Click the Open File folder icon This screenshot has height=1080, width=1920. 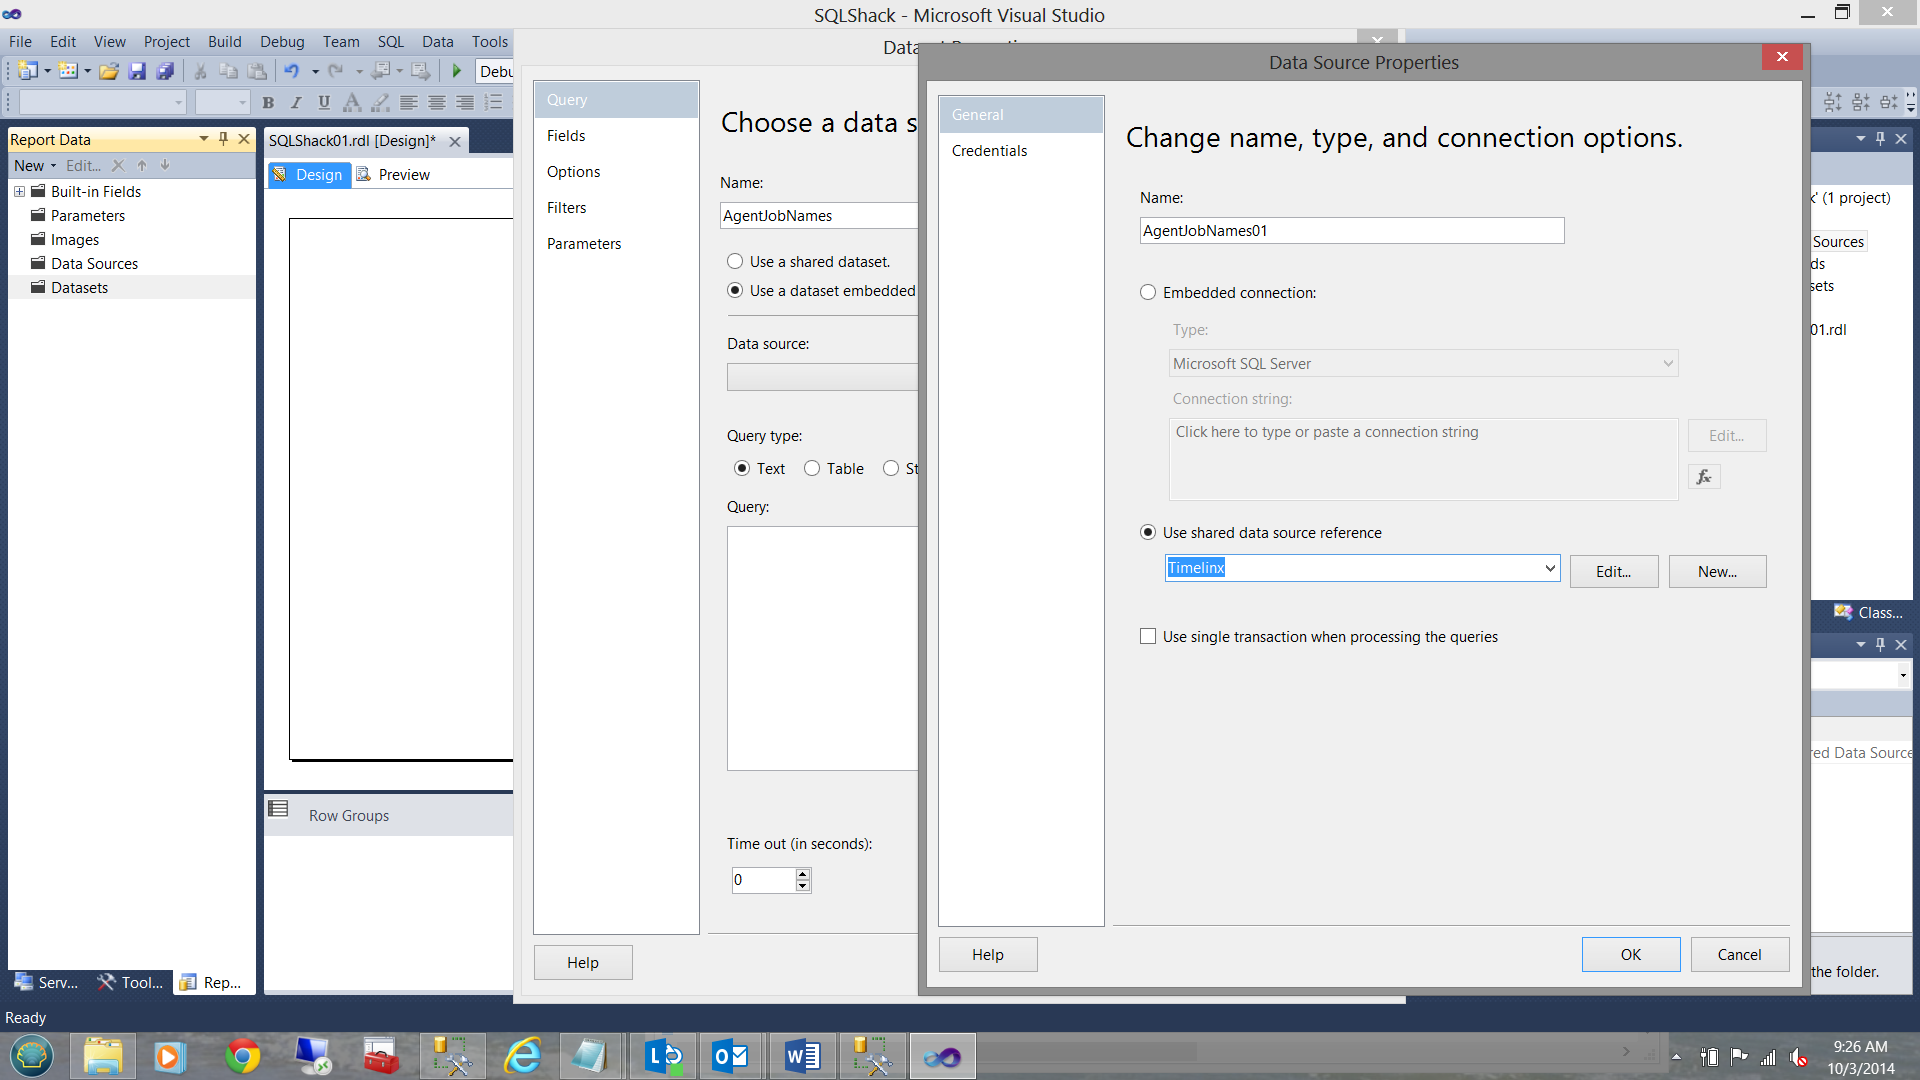[x=109, y=71]
